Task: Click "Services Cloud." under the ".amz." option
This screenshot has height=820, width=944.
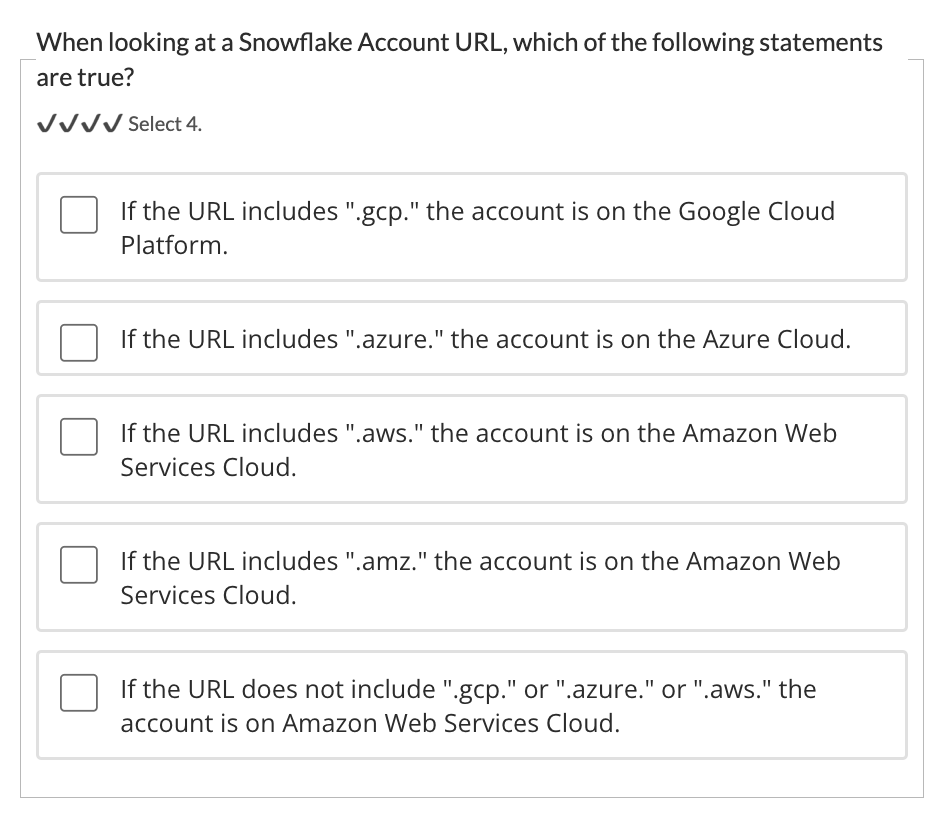Action: pos(208,595)
